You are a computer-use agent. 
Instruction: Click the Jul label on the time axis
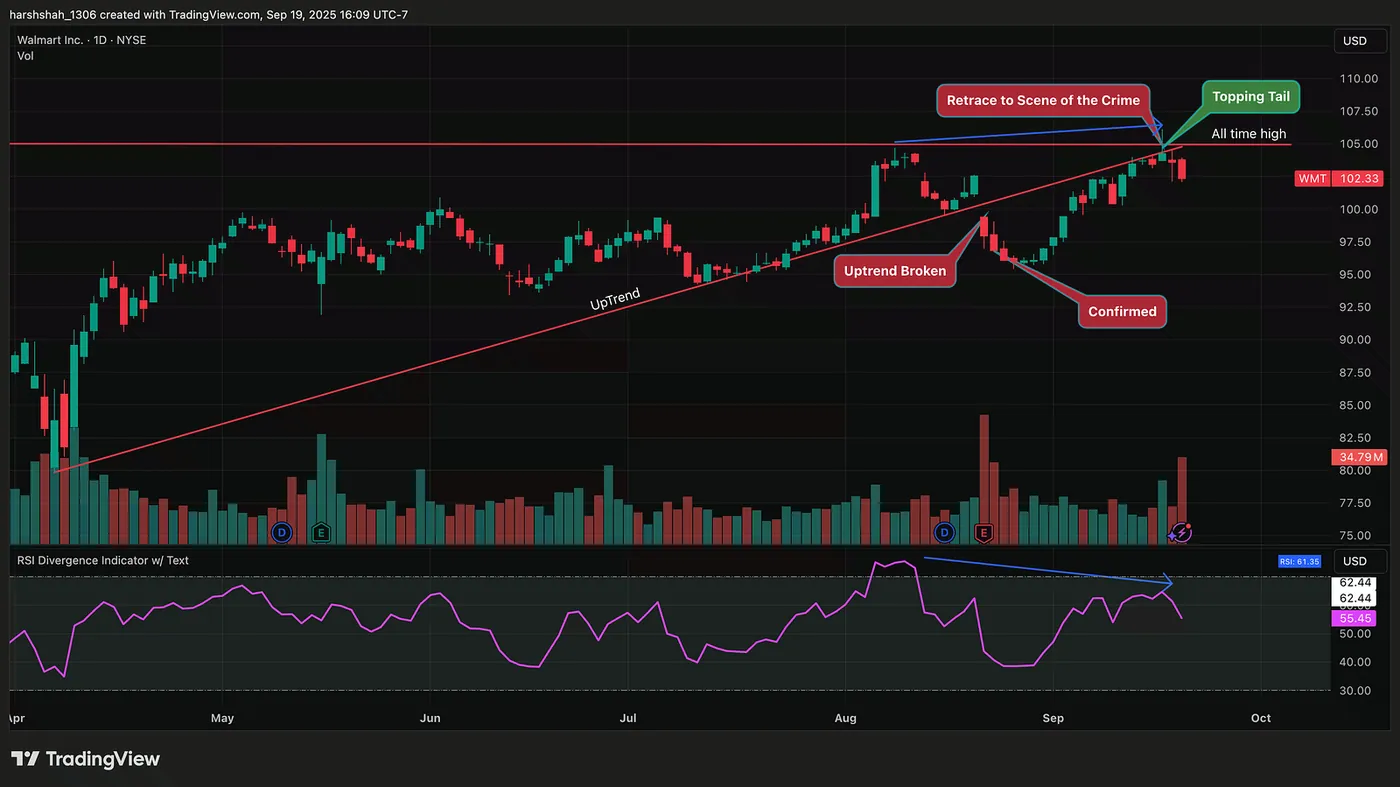tap(628, 718)
